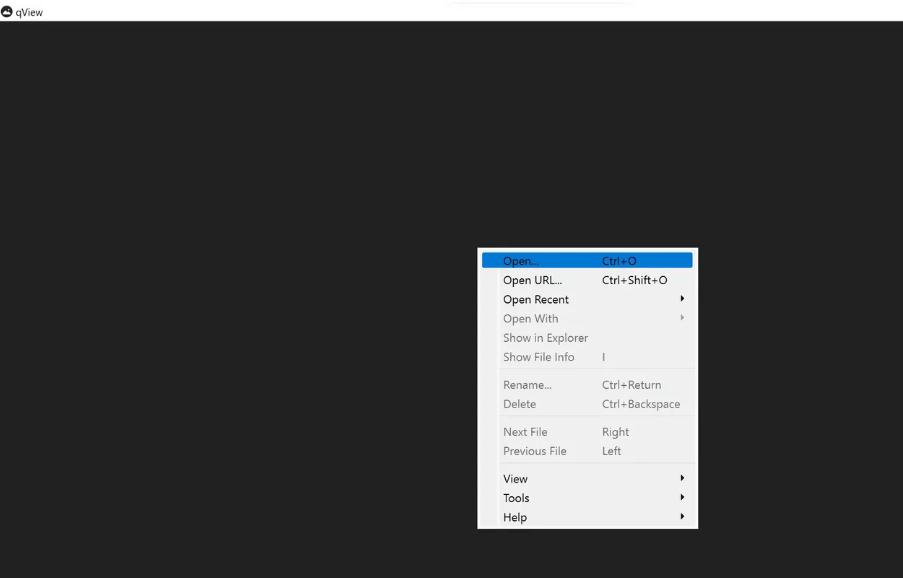
Task: Open the Tools submenu
Action: point(587,498)
